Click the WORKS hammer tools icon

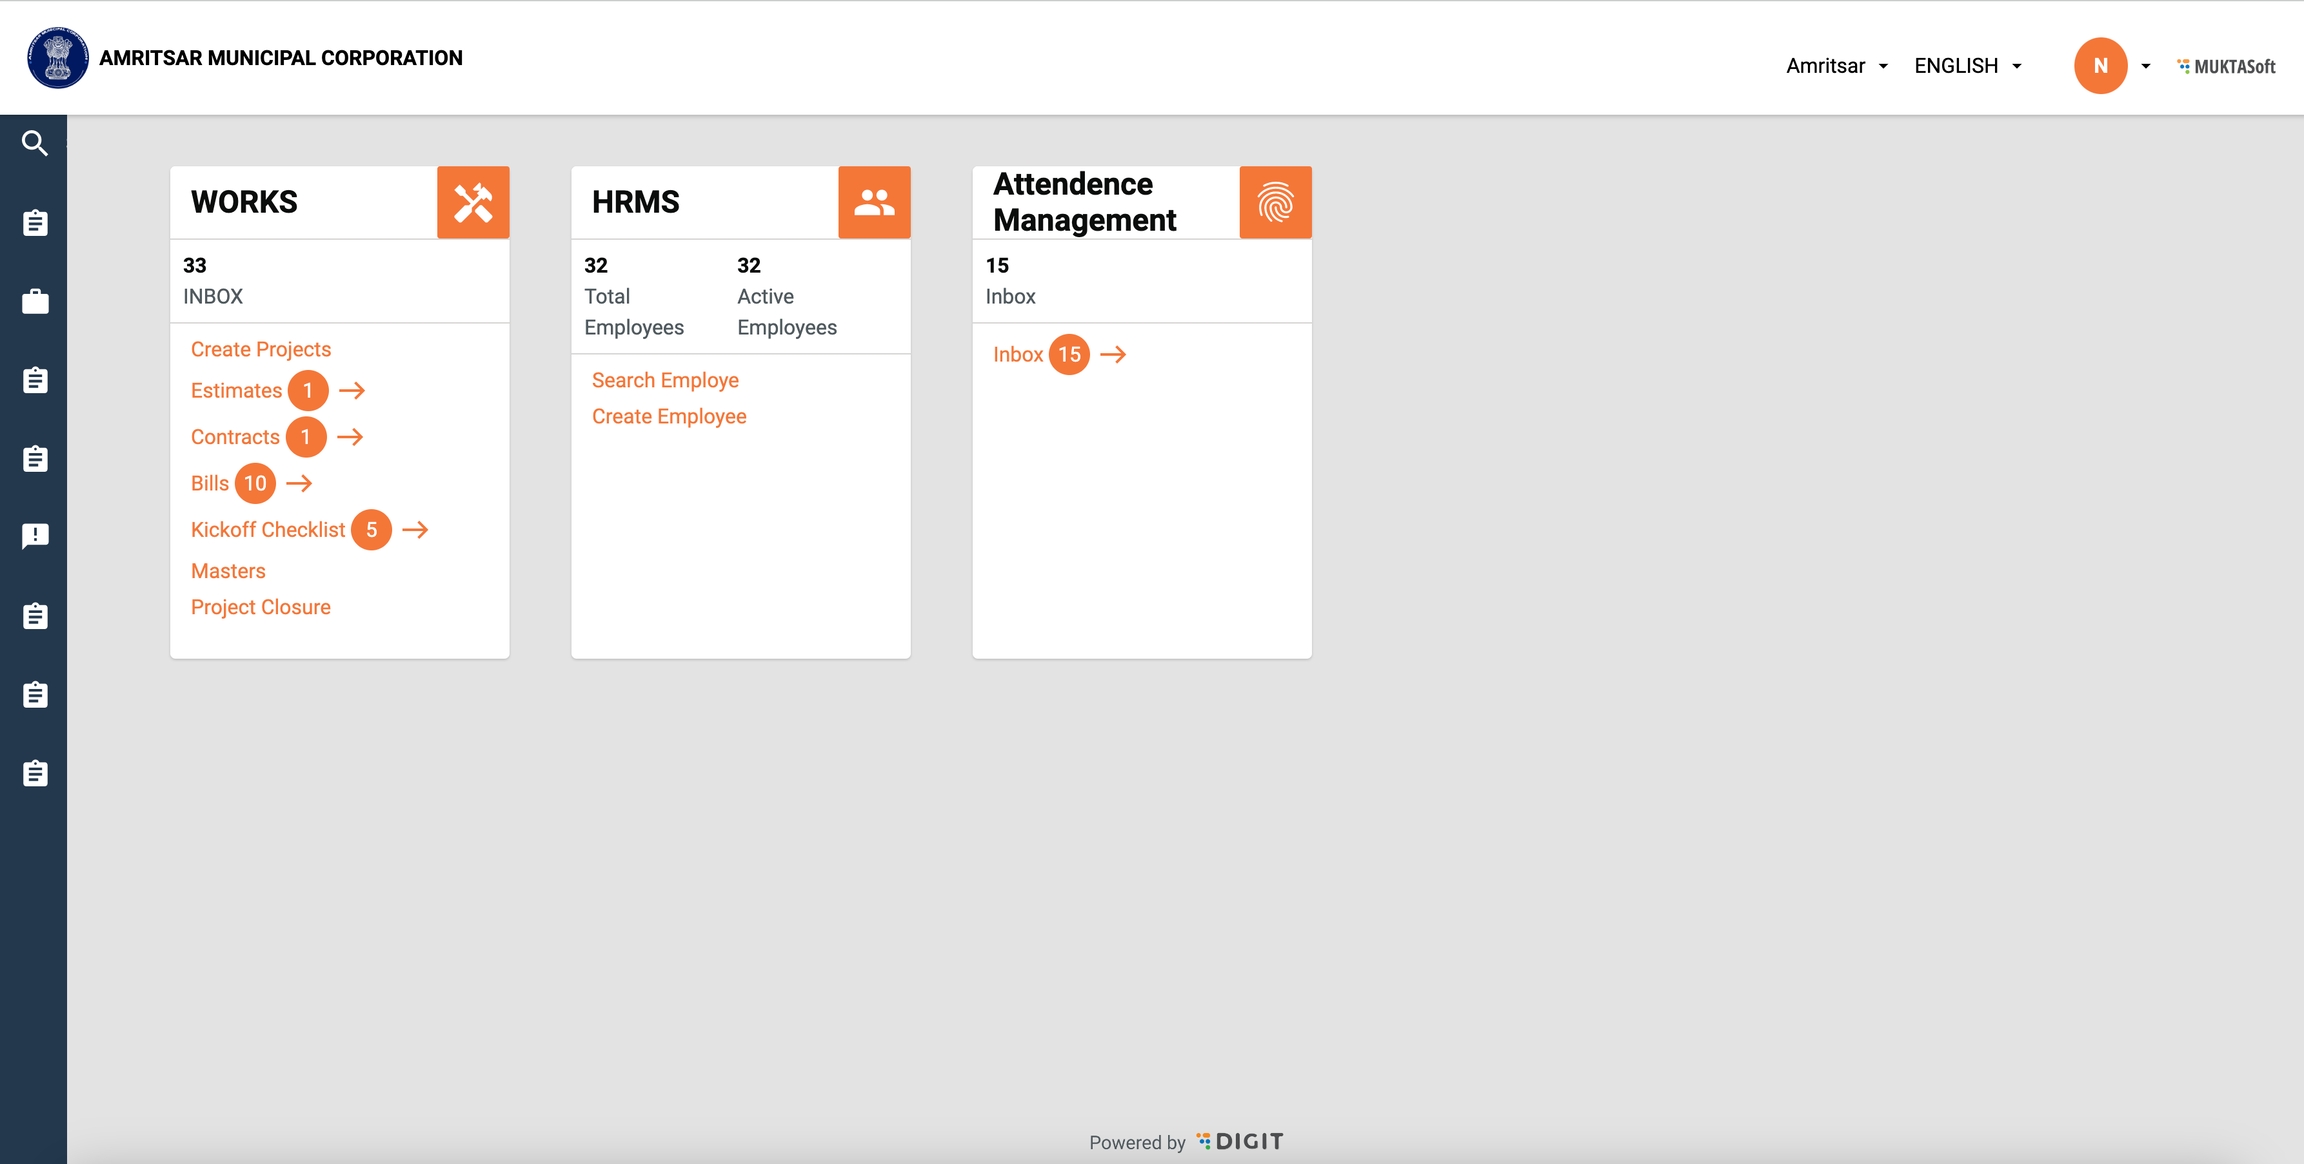coord(473,203)
